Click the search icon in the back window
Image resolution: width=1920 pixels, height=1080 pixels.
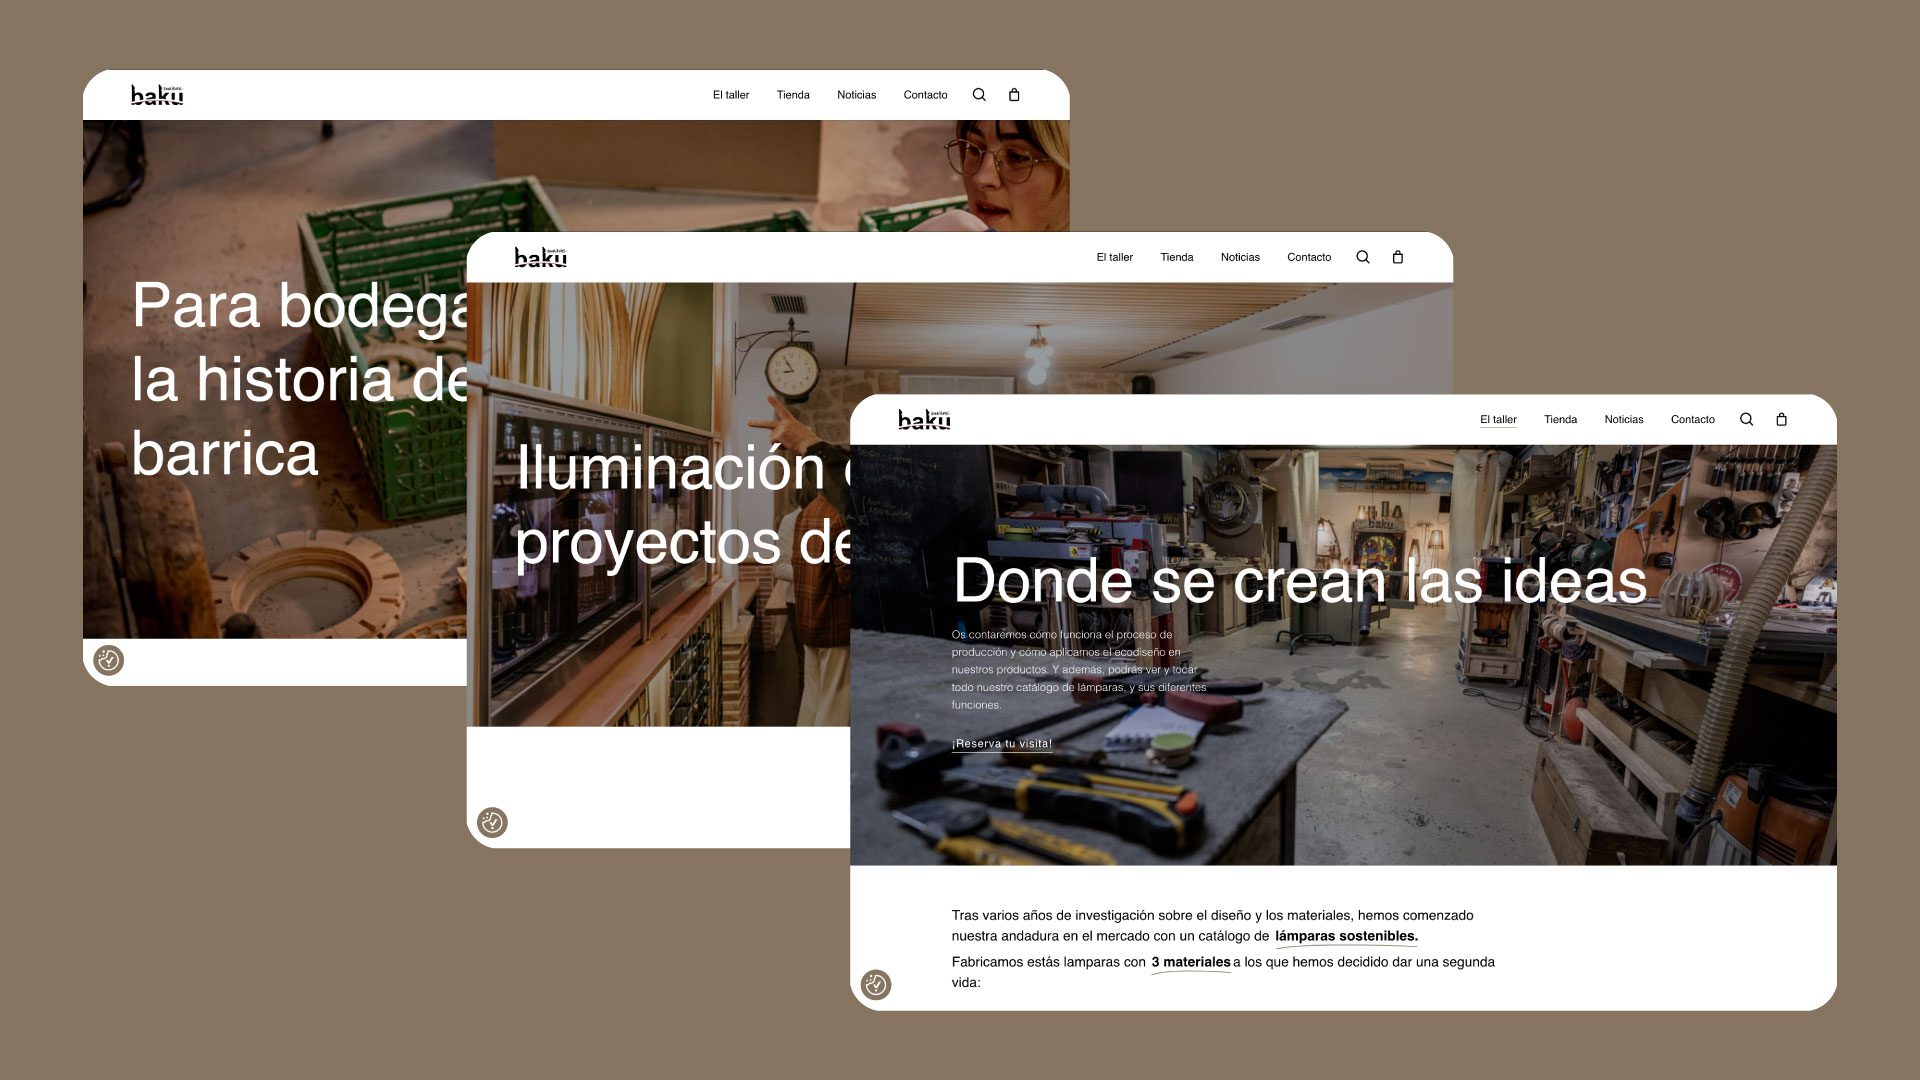click(979, 95)
